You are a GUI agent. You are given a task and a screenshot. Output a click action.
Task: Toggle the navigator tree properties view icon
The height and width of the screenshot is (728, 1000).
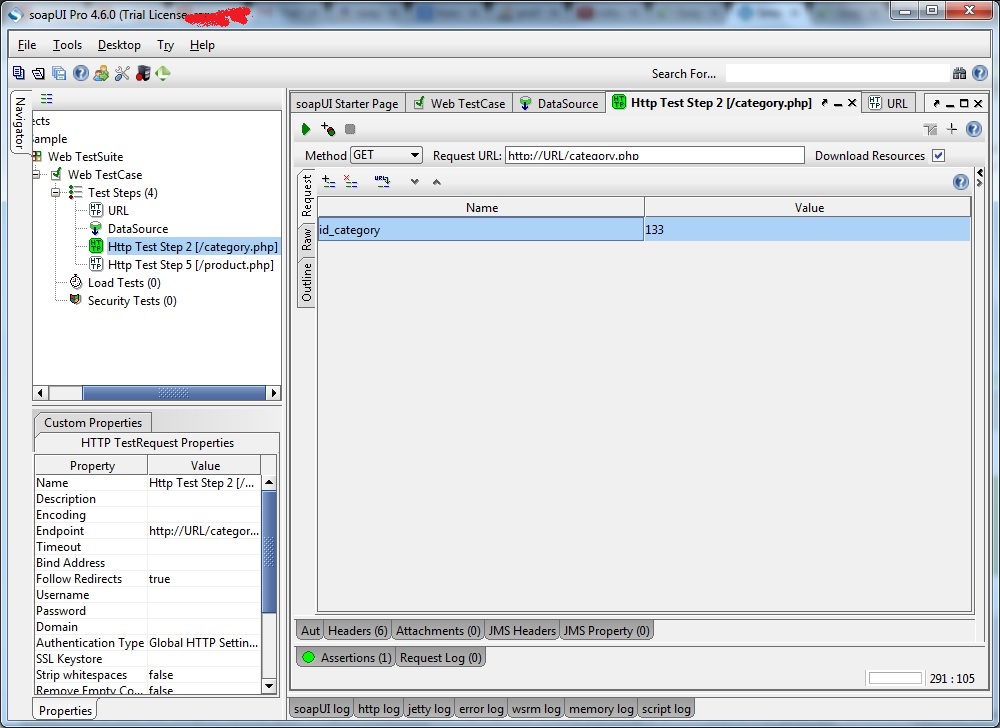47,99
